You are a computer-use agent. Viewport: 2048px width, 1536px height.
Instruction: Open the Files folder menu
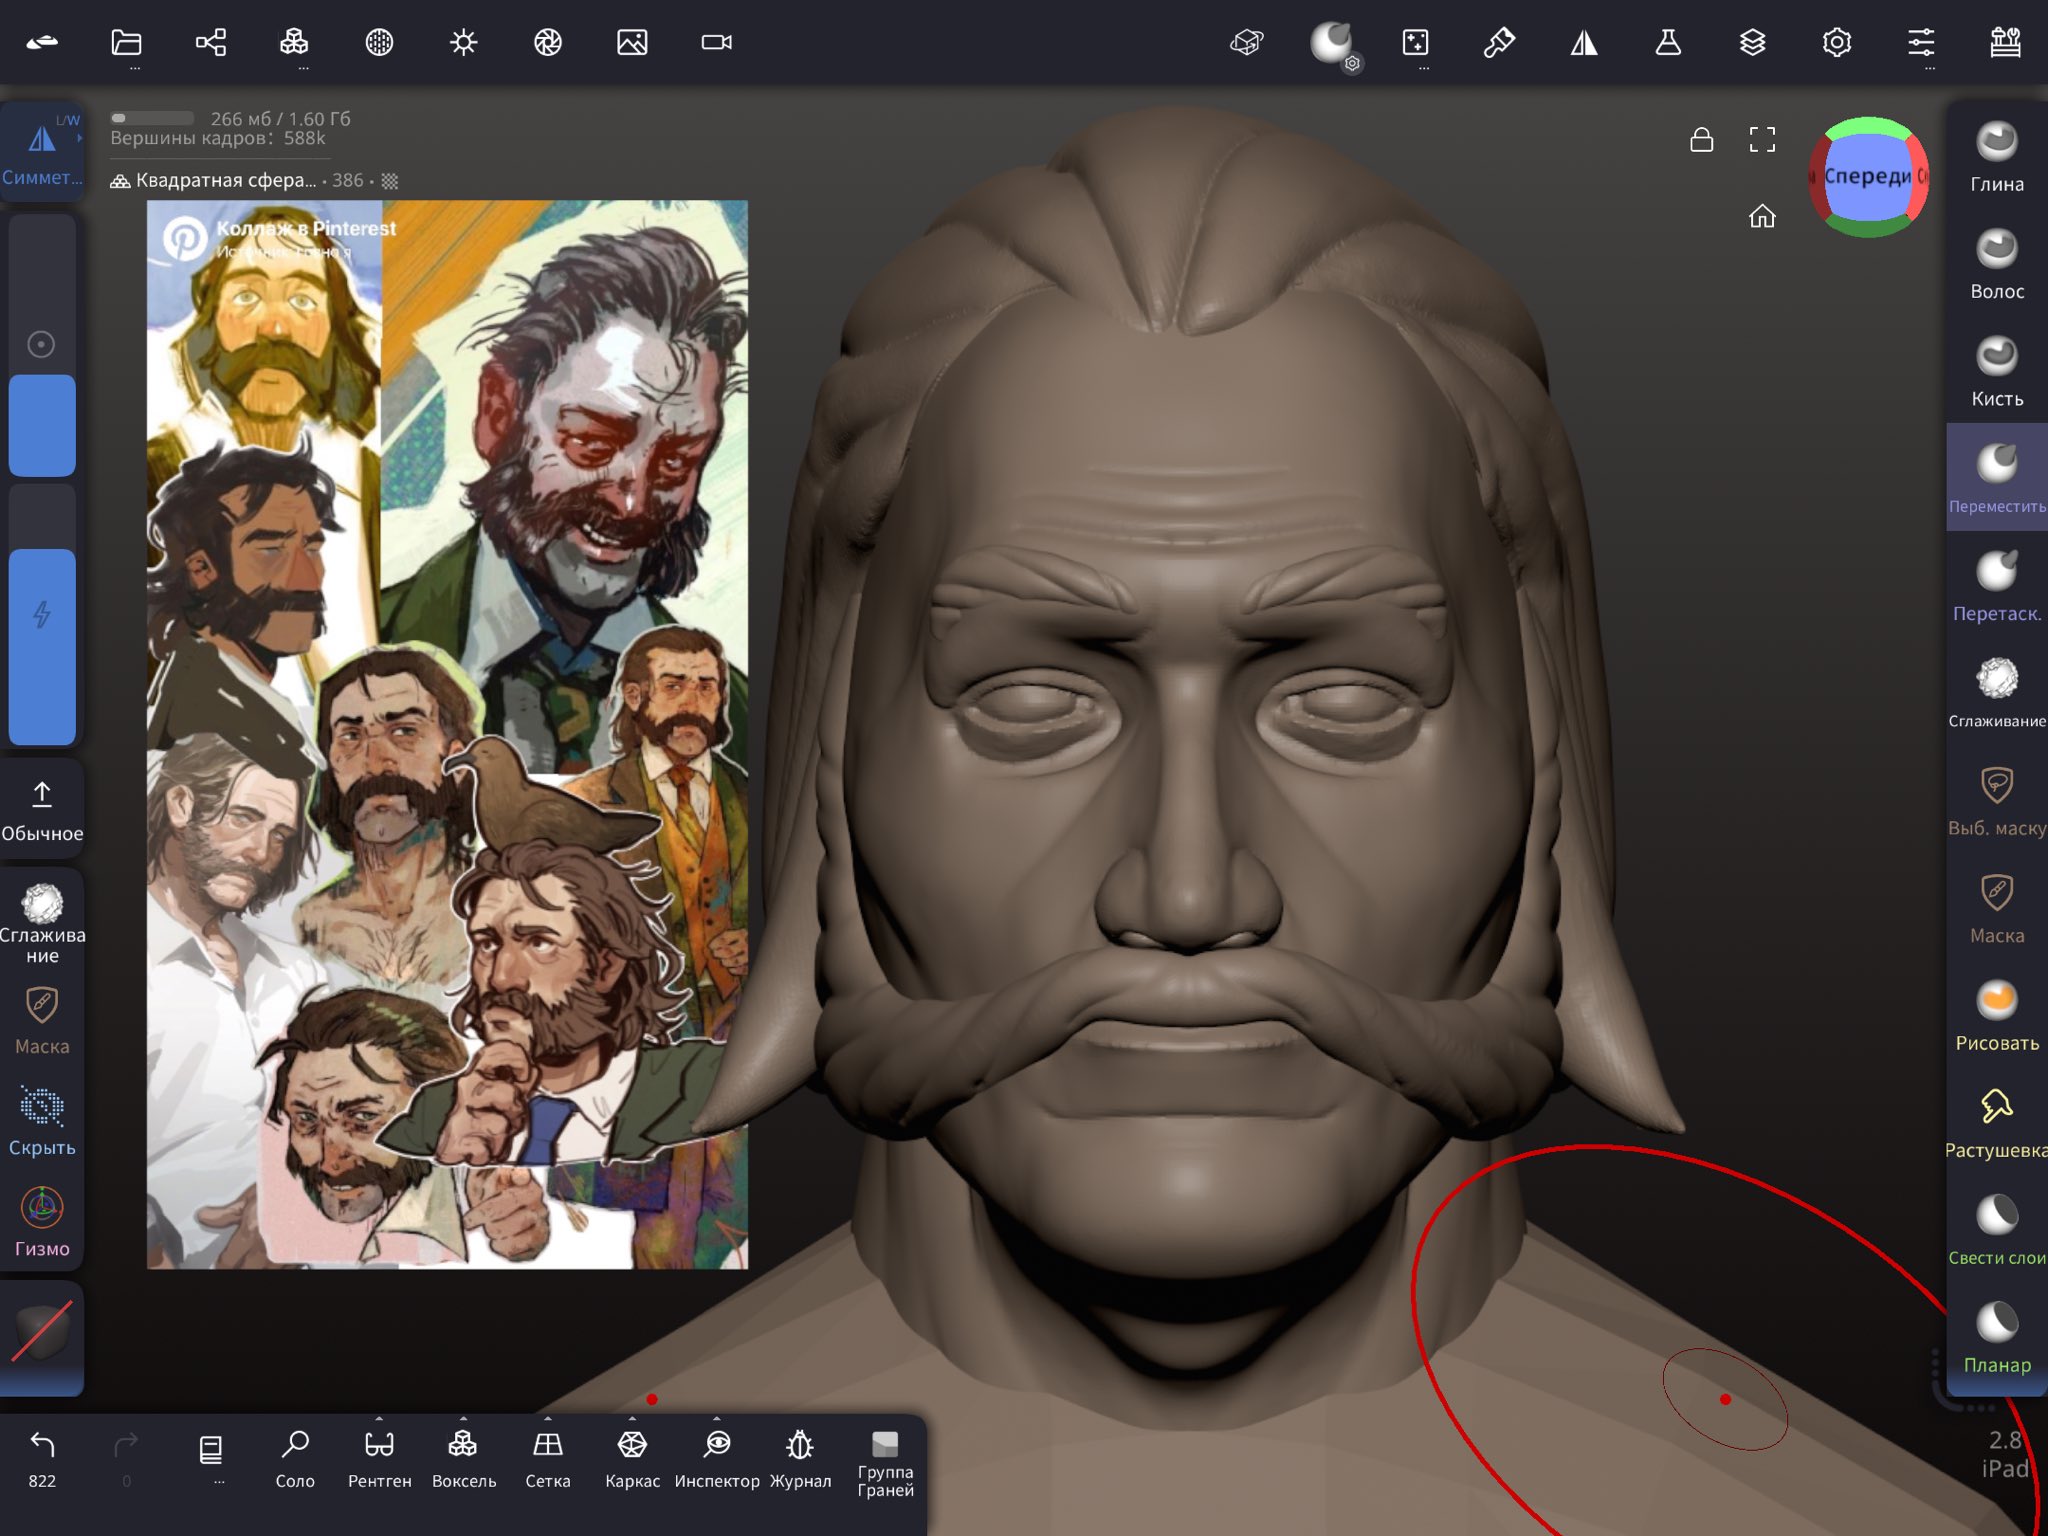click(126, 42)
